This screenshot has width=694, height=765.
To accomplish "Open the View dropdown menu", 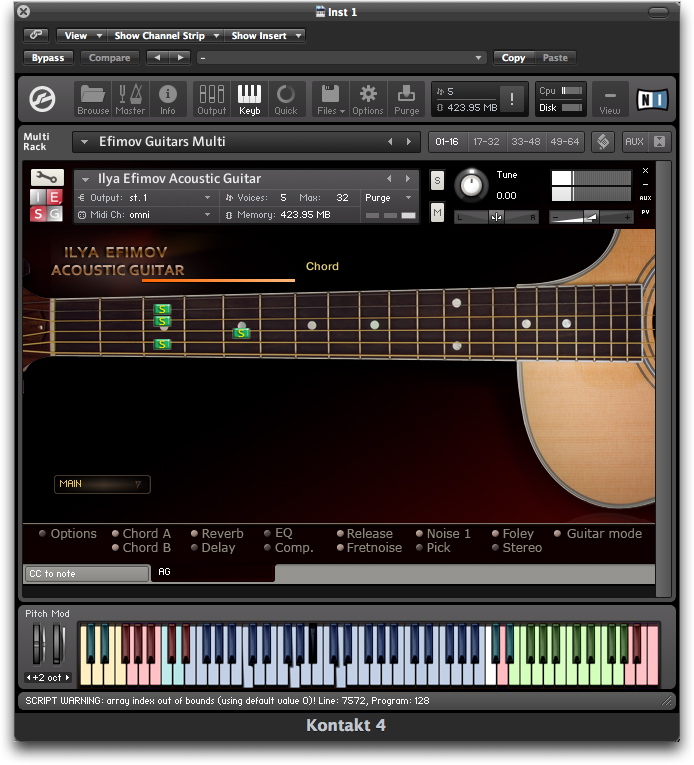I will pos(81,36).
